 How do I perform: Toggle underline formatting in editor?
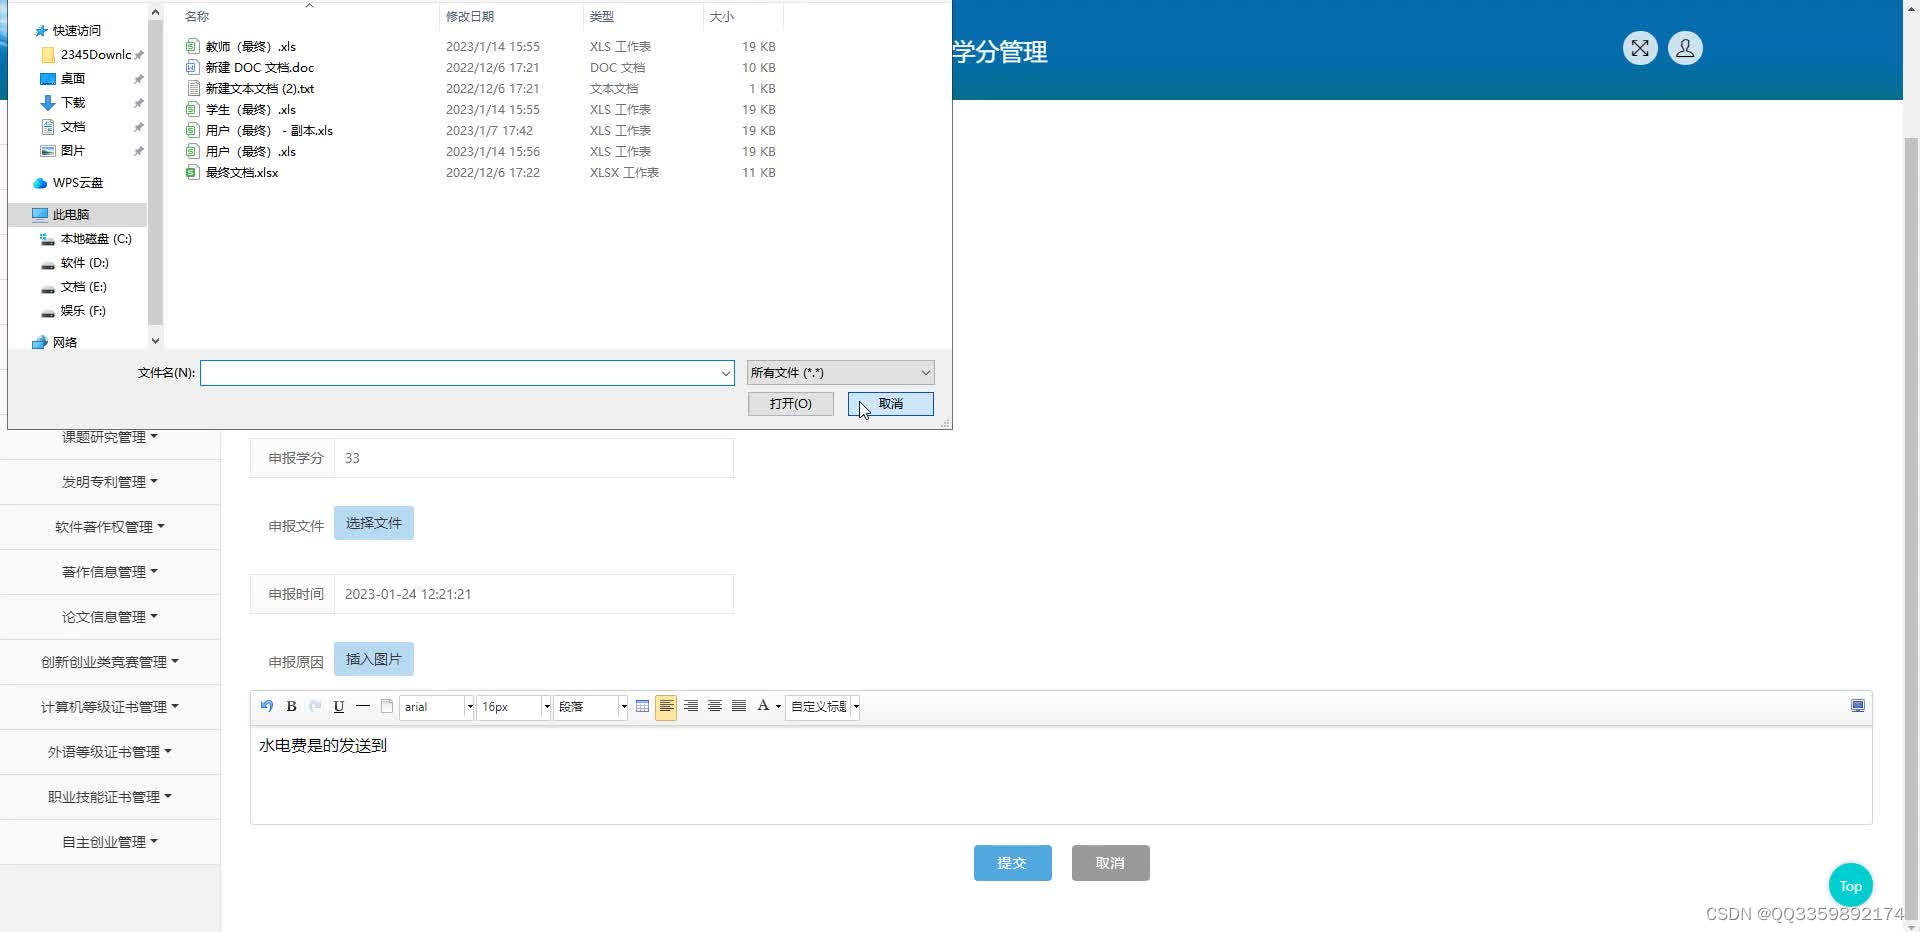[x=339, y=706]
